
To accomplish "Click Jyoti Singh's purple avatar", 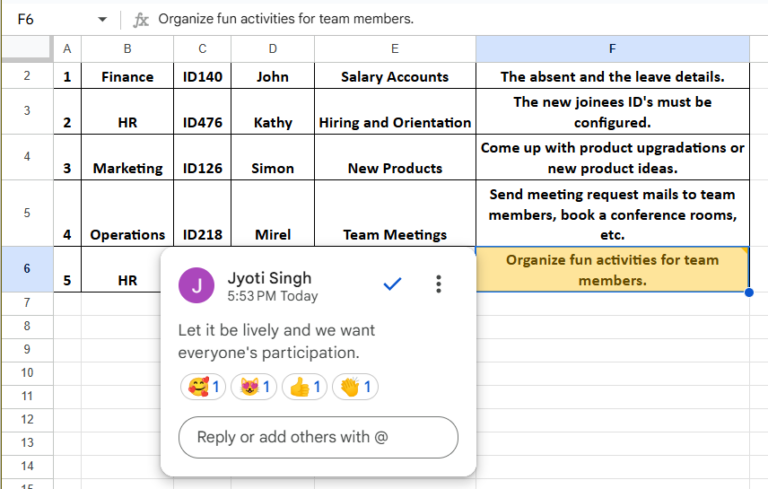I will pos(196,285).
